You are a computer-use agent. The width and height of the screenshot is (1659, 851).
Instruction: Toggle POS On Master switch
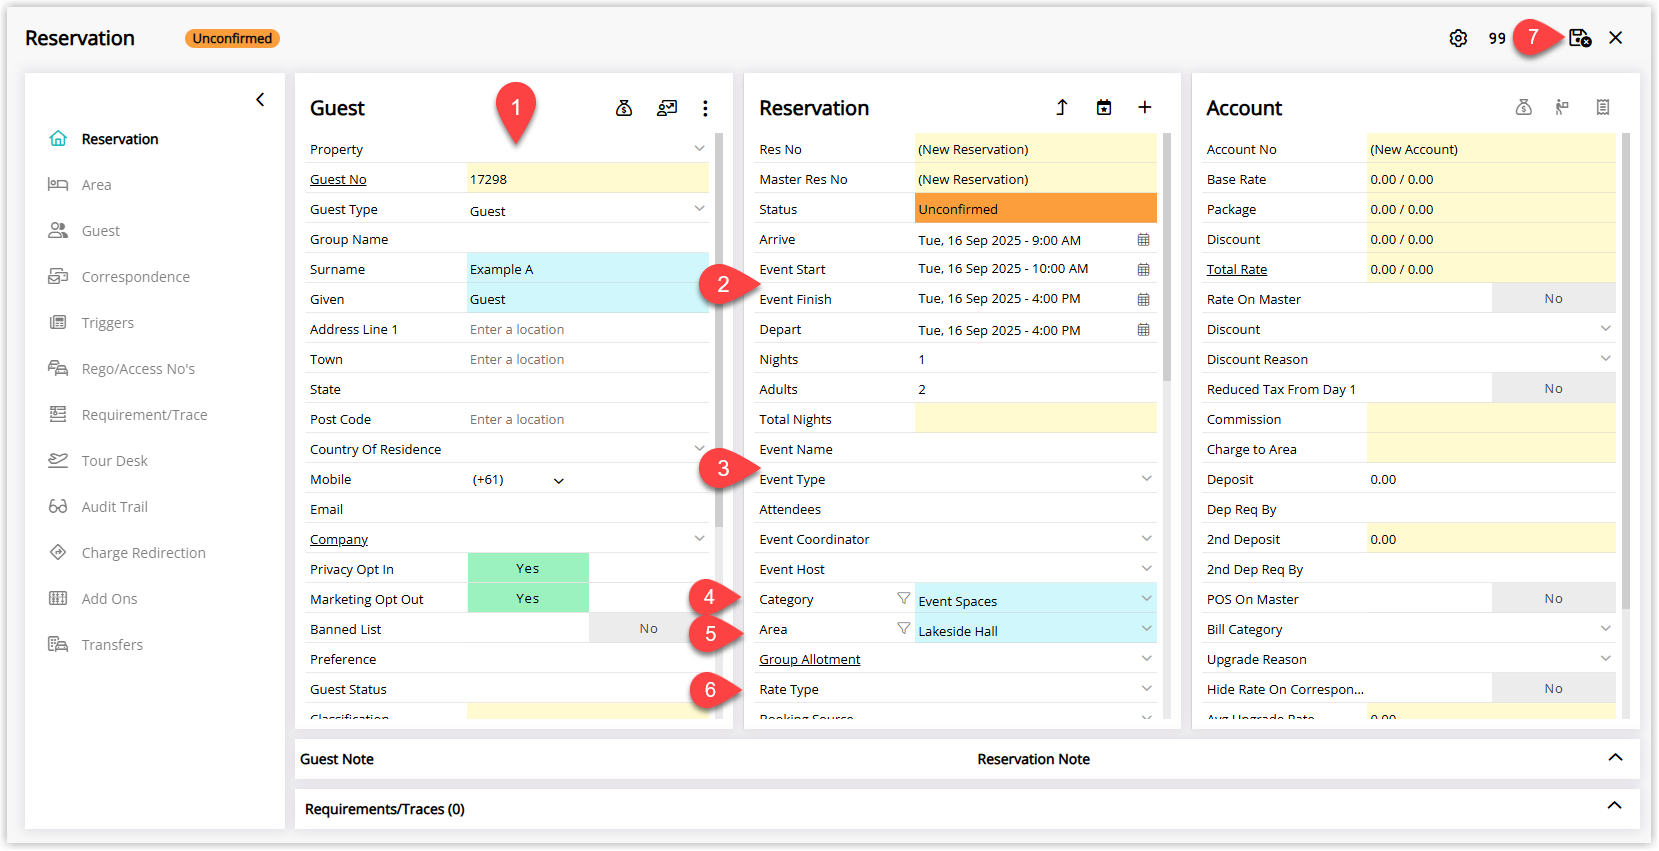1553,598
